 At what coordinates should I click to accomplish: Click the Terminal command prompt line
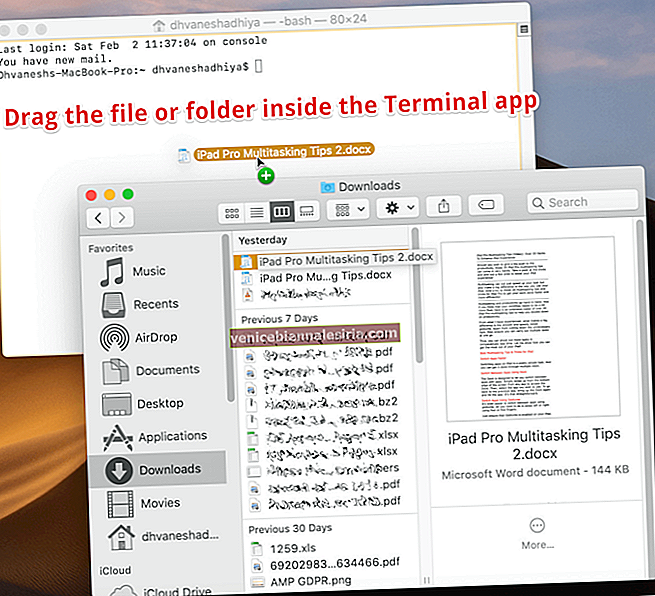click(129, 69)
